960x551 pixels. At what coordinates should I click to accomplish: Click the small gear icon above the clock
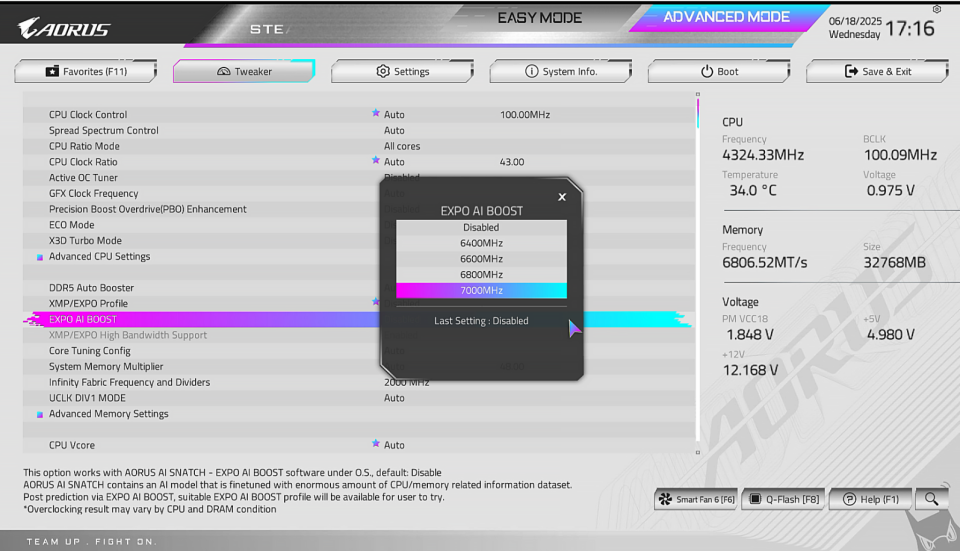(937, 9)
